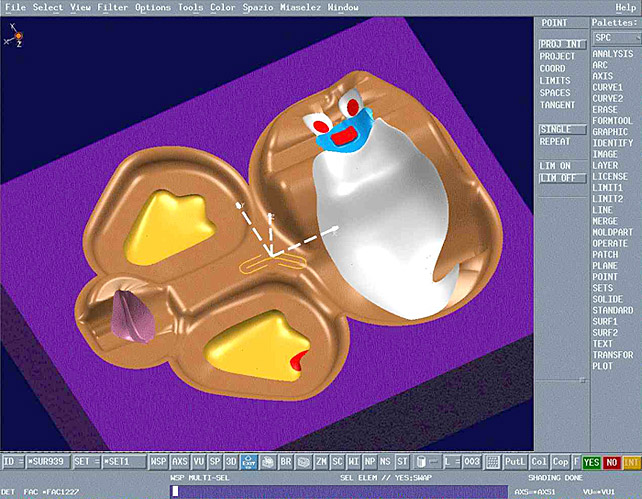Open the View menu
The height and width of the screenshot is (499, 642).
(80, 7)
